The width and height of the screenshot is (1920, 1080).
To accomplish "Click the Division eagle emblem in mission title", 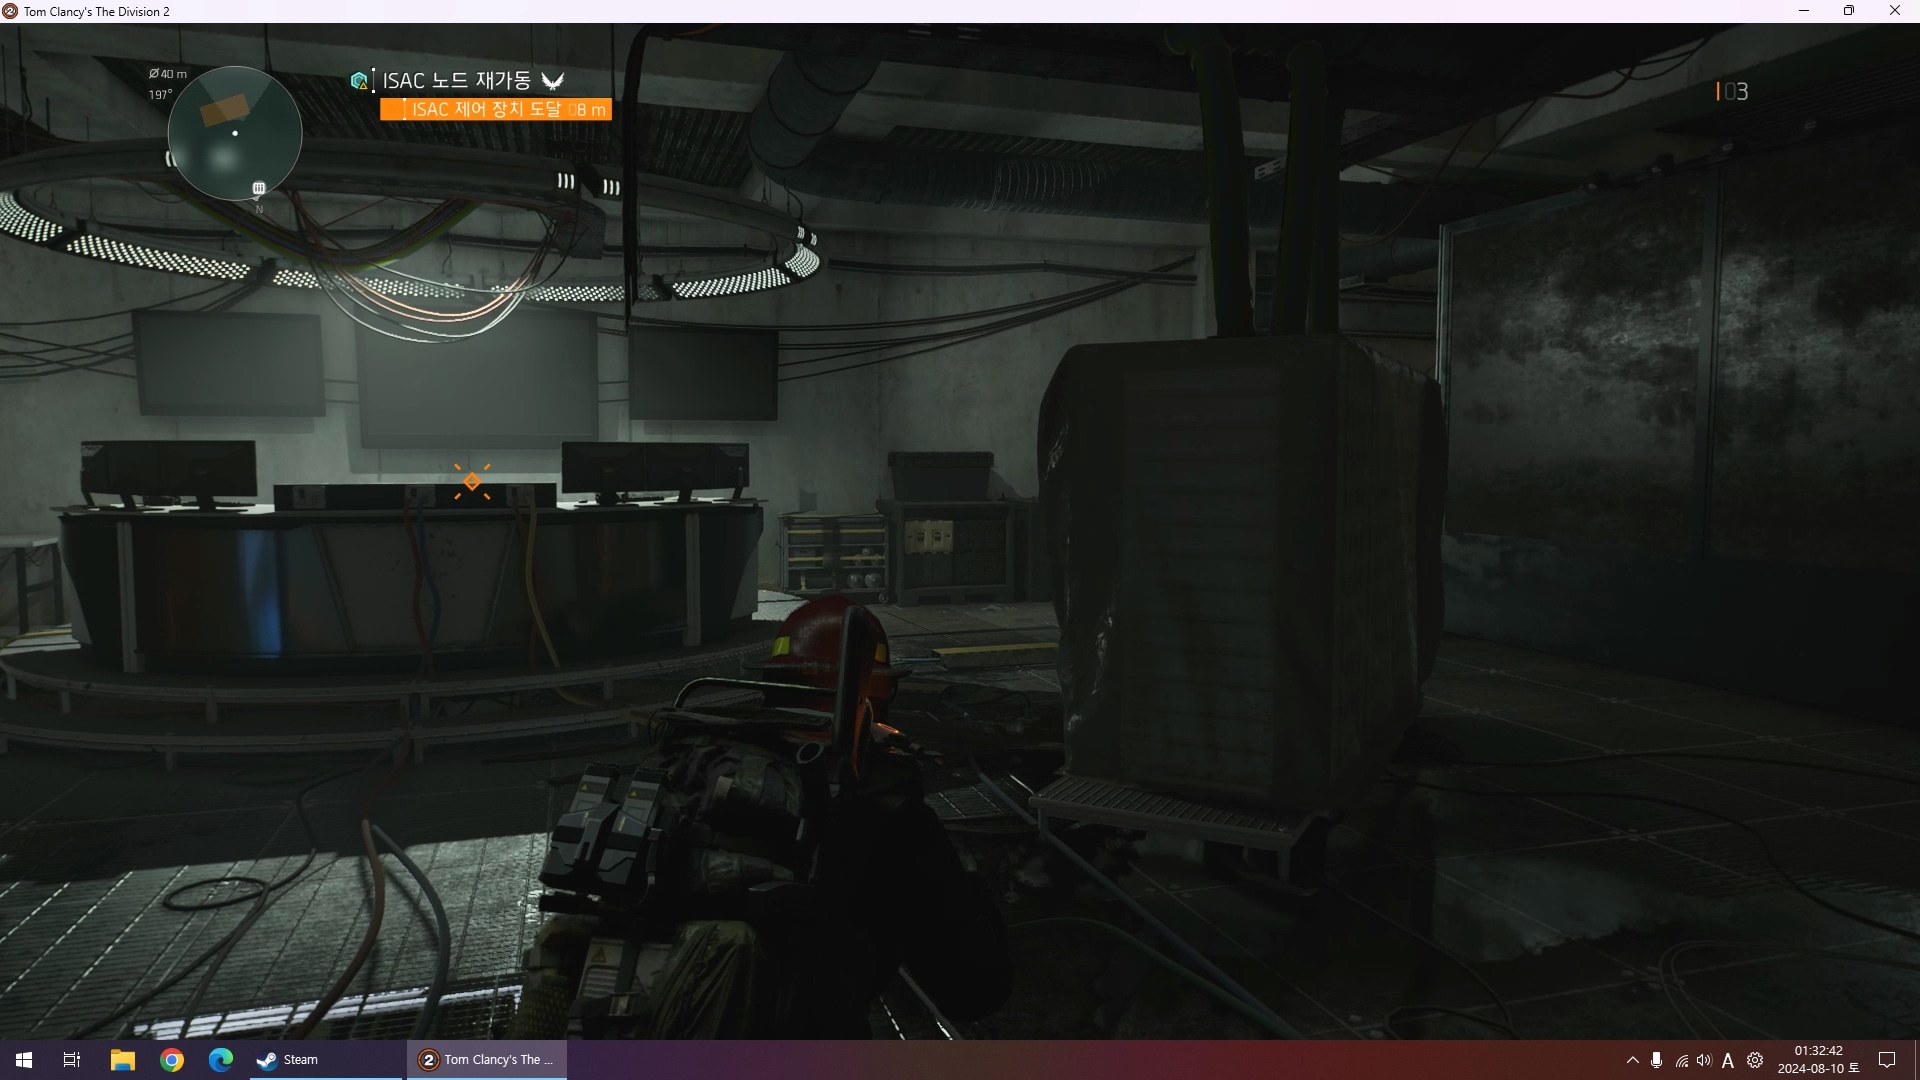I will click(553, 81).
